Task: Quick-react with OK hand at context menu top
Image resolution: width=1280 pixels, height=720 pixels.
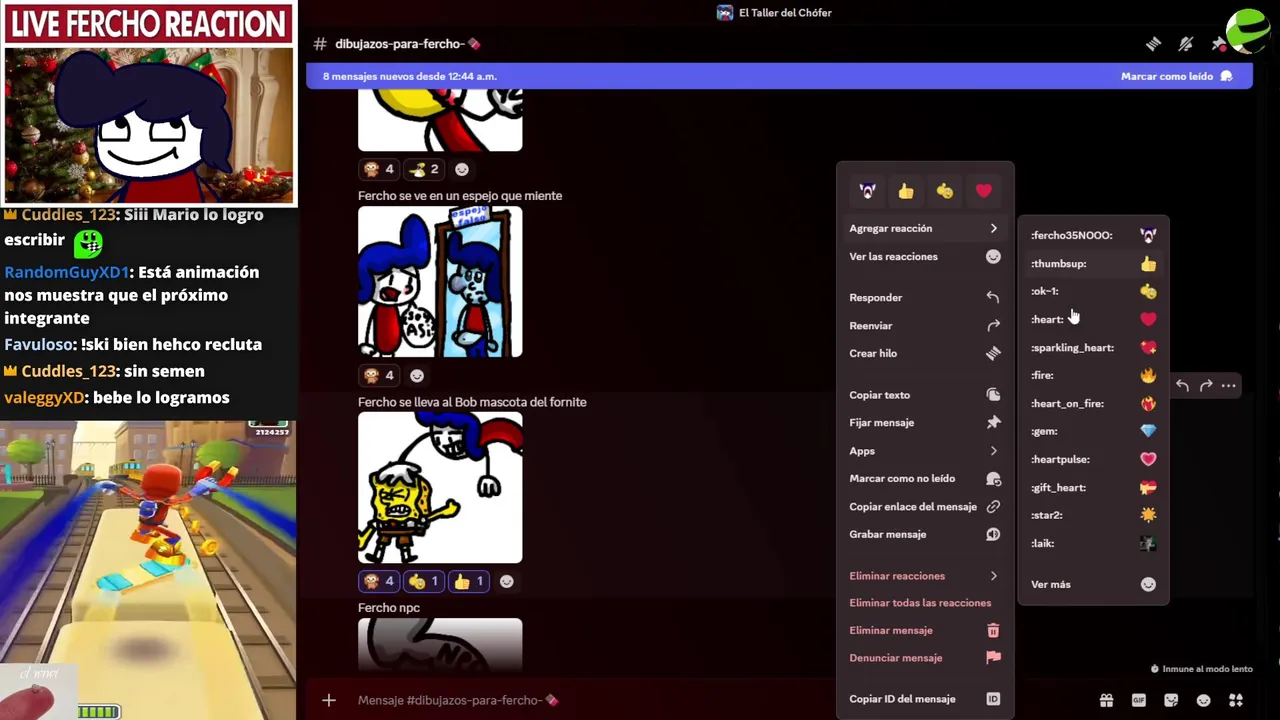Action: click(x=945, y=191)
